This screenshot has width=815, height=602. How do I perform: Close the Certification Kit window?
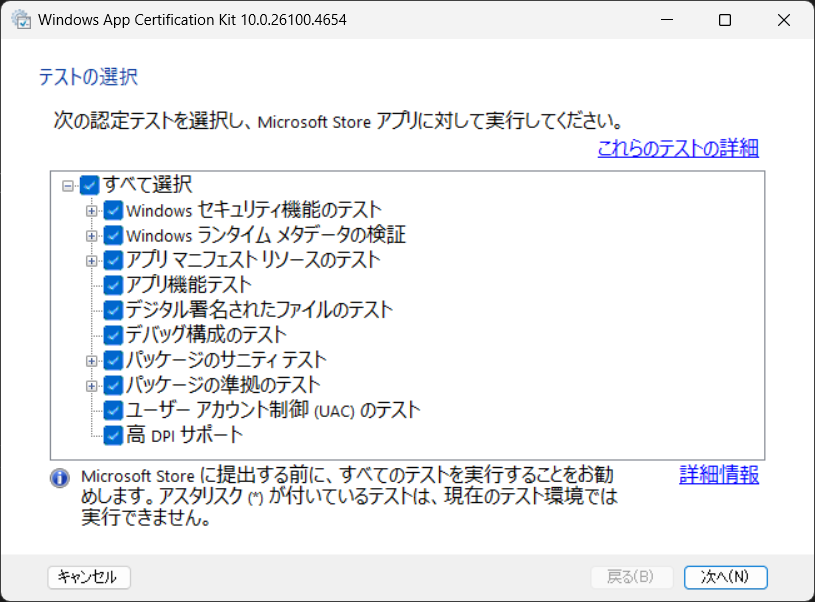[783, 20]
